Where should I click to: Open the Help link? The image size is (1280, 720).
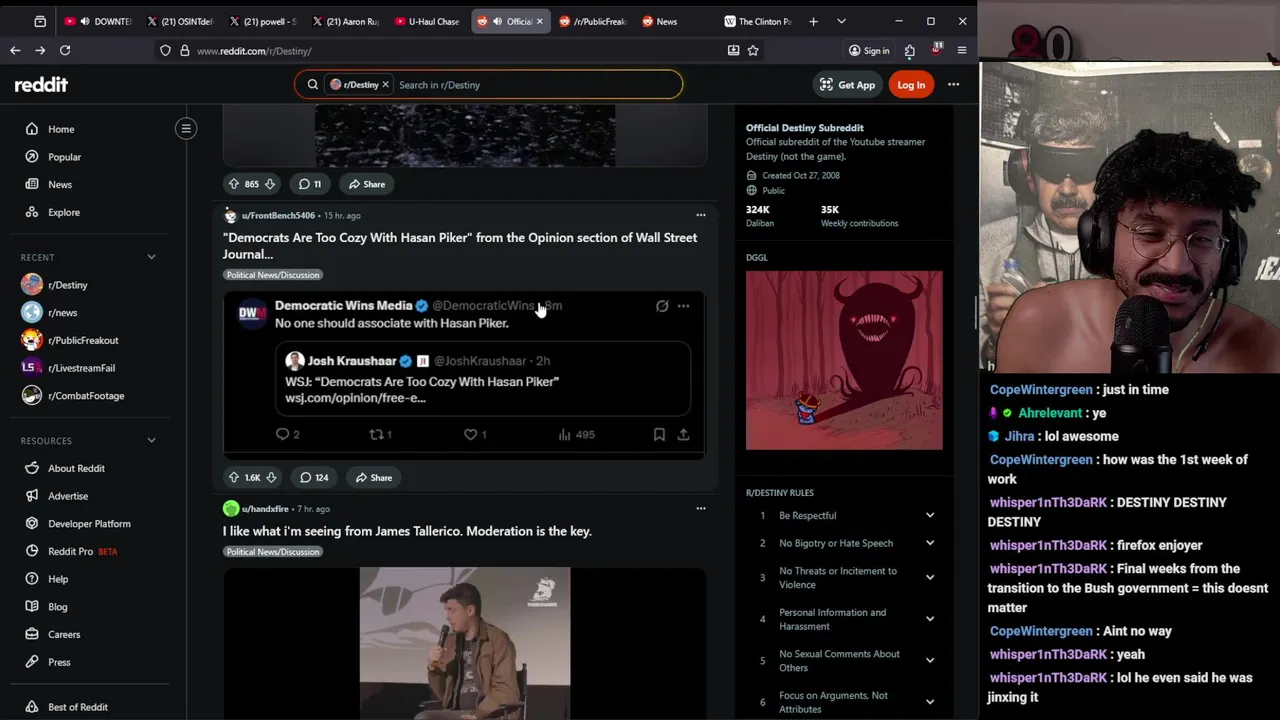[x=58, y=579]
